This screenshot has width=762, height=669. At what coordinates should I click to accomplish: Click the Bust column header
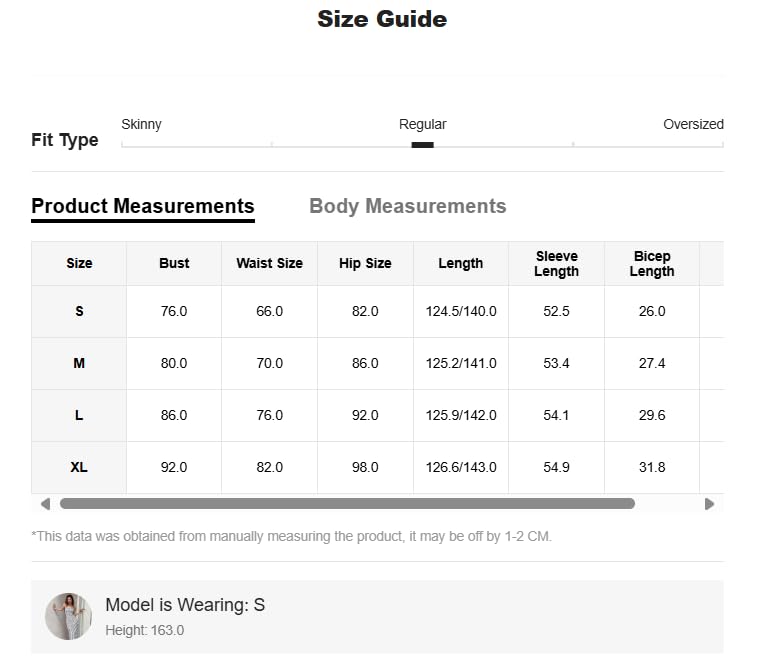click(174, 263)
